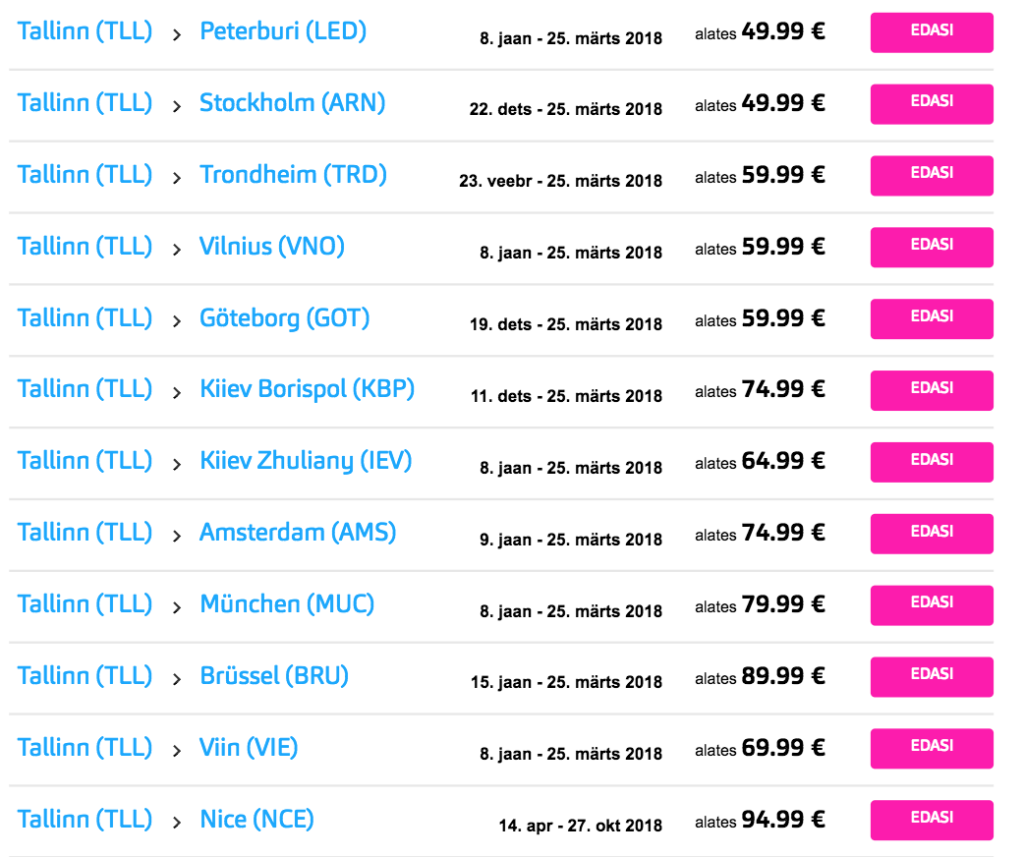
Task: Open the Stockholm (ARN) destination link
Action: point(292,103)
